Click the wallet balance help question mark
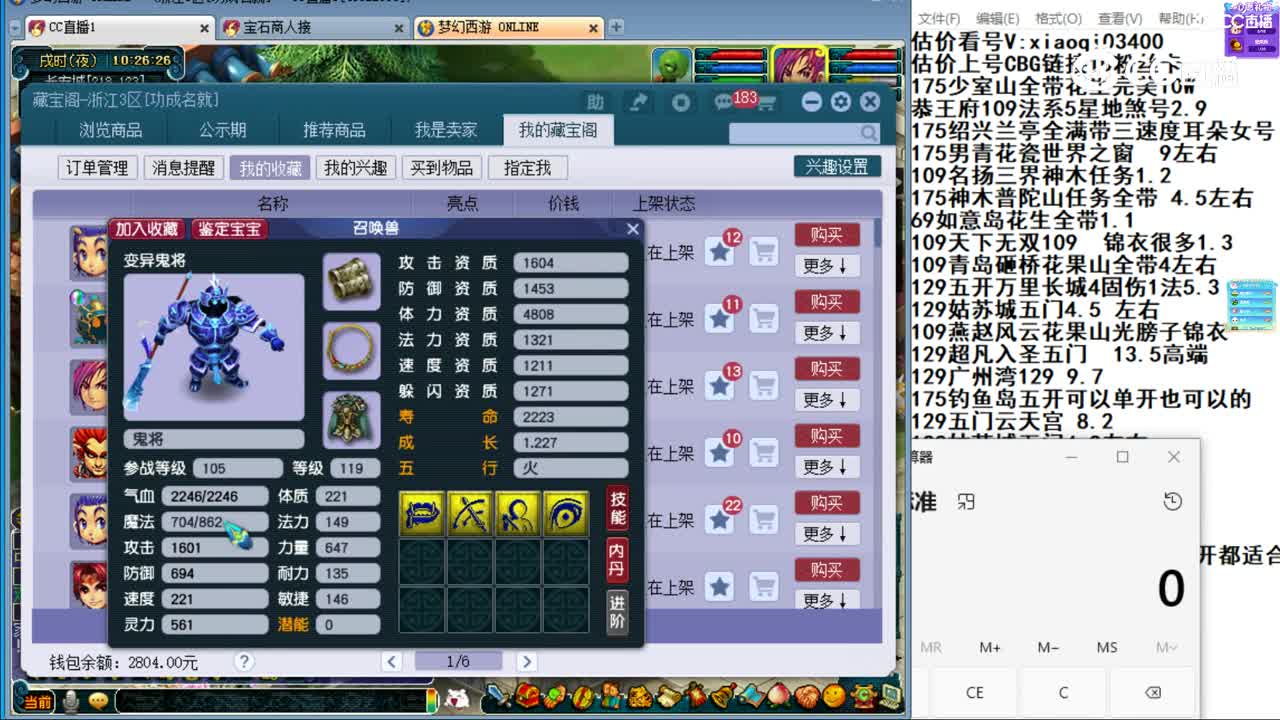The height and width of the screenshot is (720, 1280). pyautogui.click(x=243, y=662)
